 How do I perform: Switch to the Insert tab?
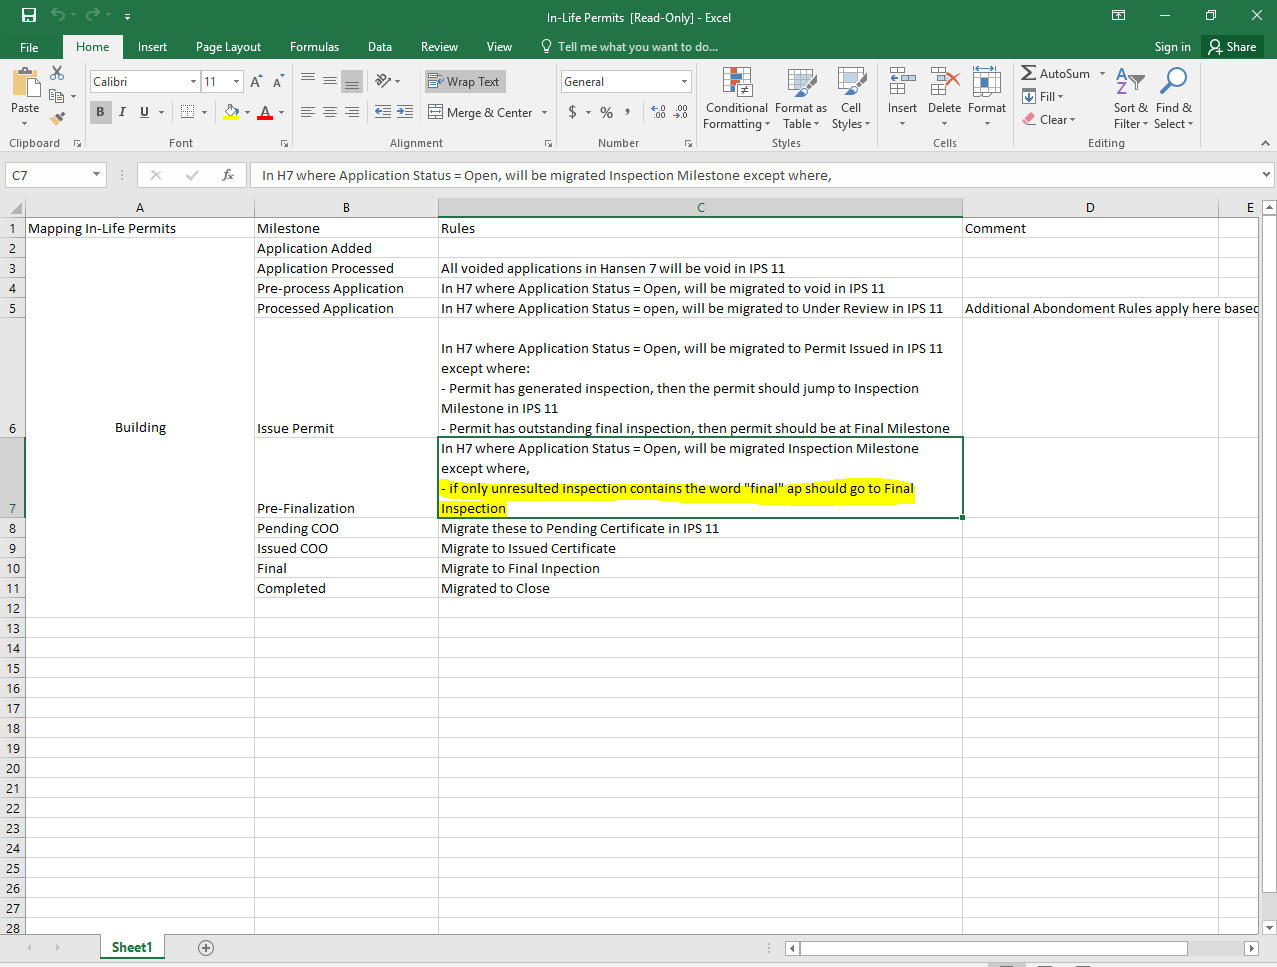(152, 47)
